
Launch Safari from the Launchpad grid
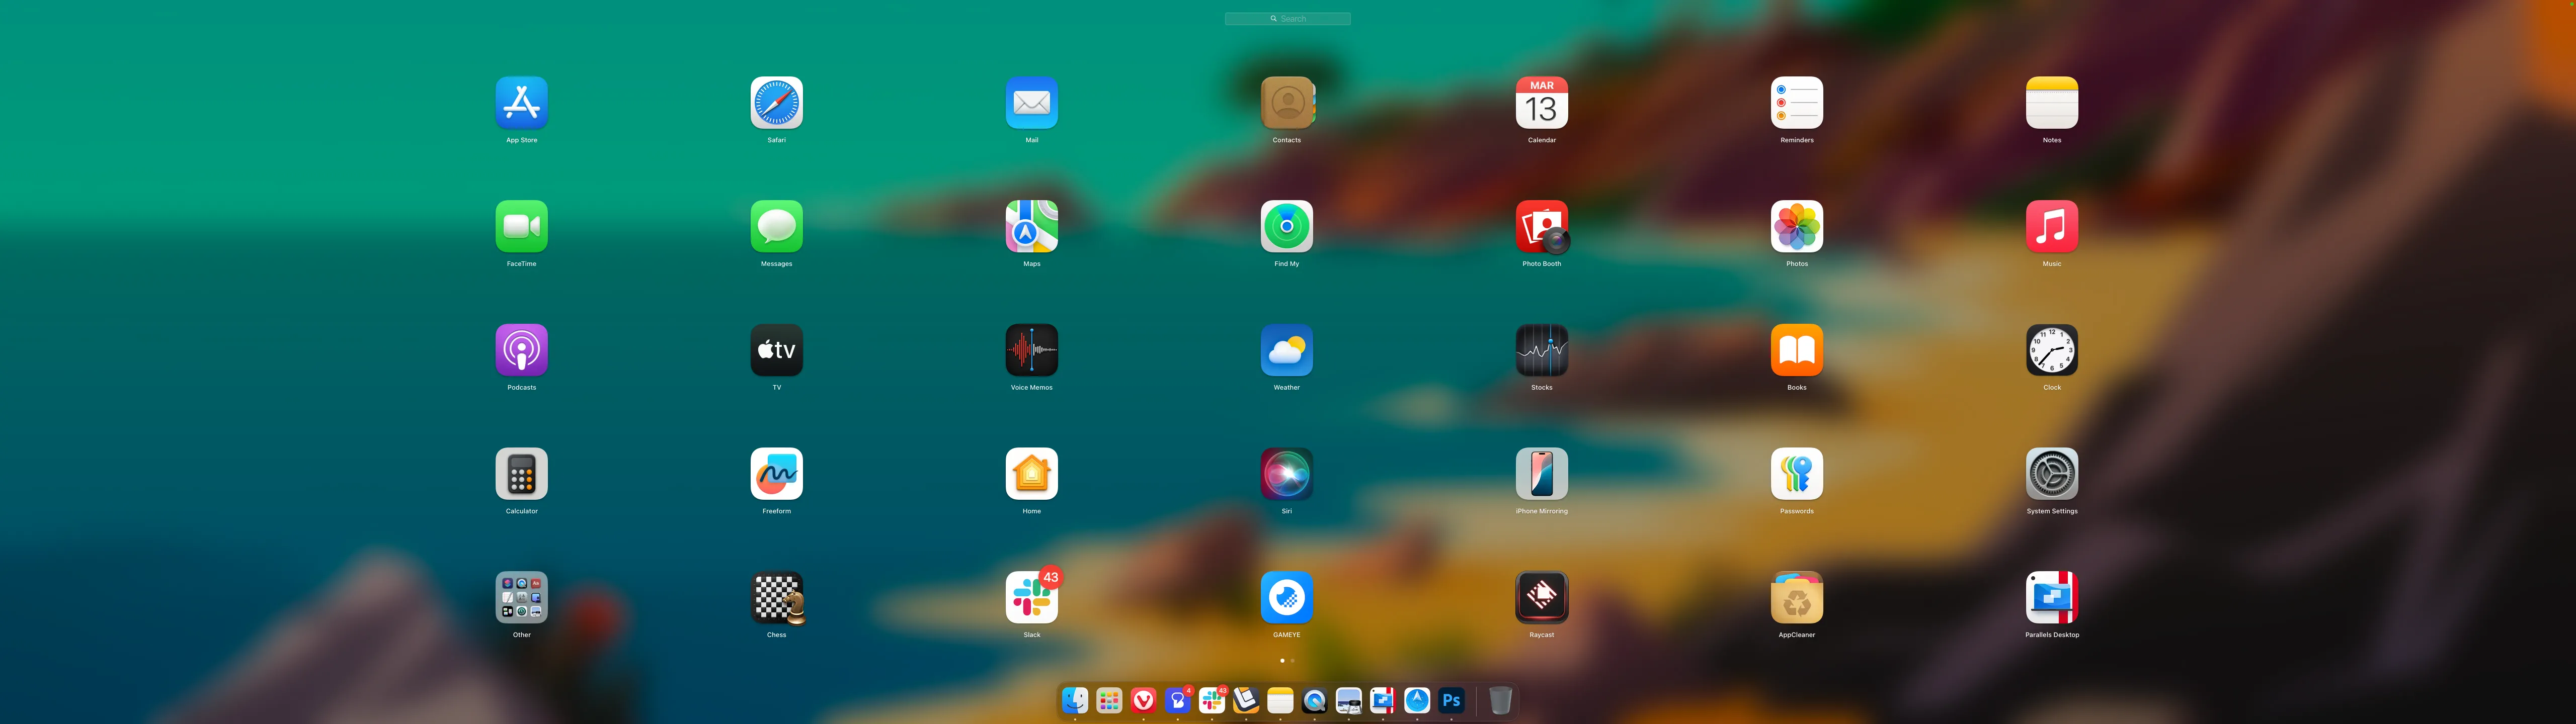[x=776, y=103]
